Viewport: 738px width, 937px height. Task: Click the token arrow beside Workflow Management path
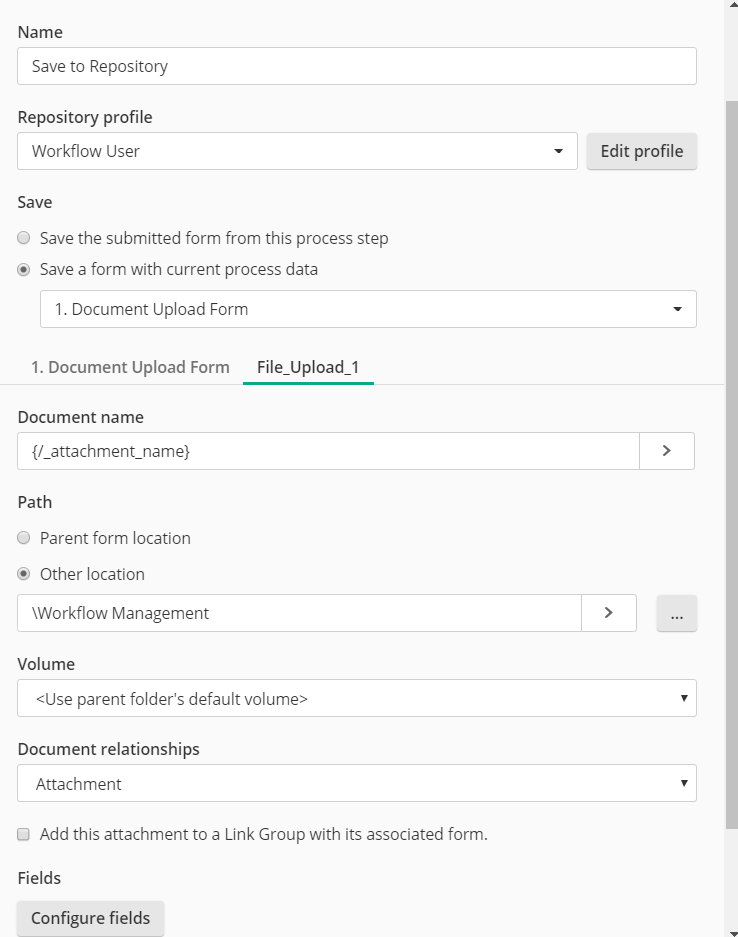tap(608, 613)
